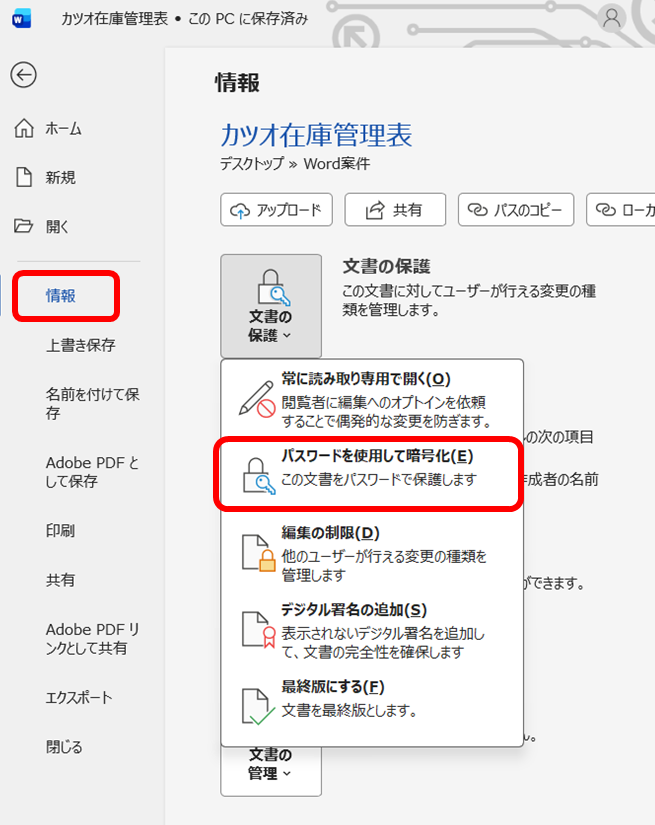Image resolution: width=655 pixels, height=825 pixels.
Task: Expand the 文書の管理 dropdown button
Action: (x=271, y=764)
